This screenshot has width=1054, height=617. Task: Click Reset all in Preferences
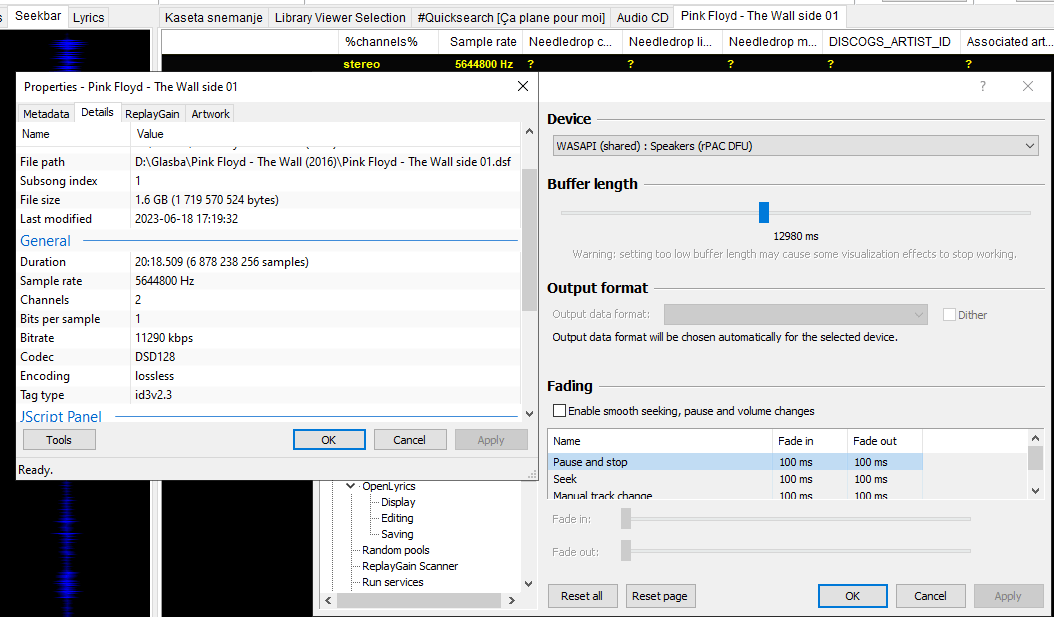pyautogui.click(x=581, y=595)
